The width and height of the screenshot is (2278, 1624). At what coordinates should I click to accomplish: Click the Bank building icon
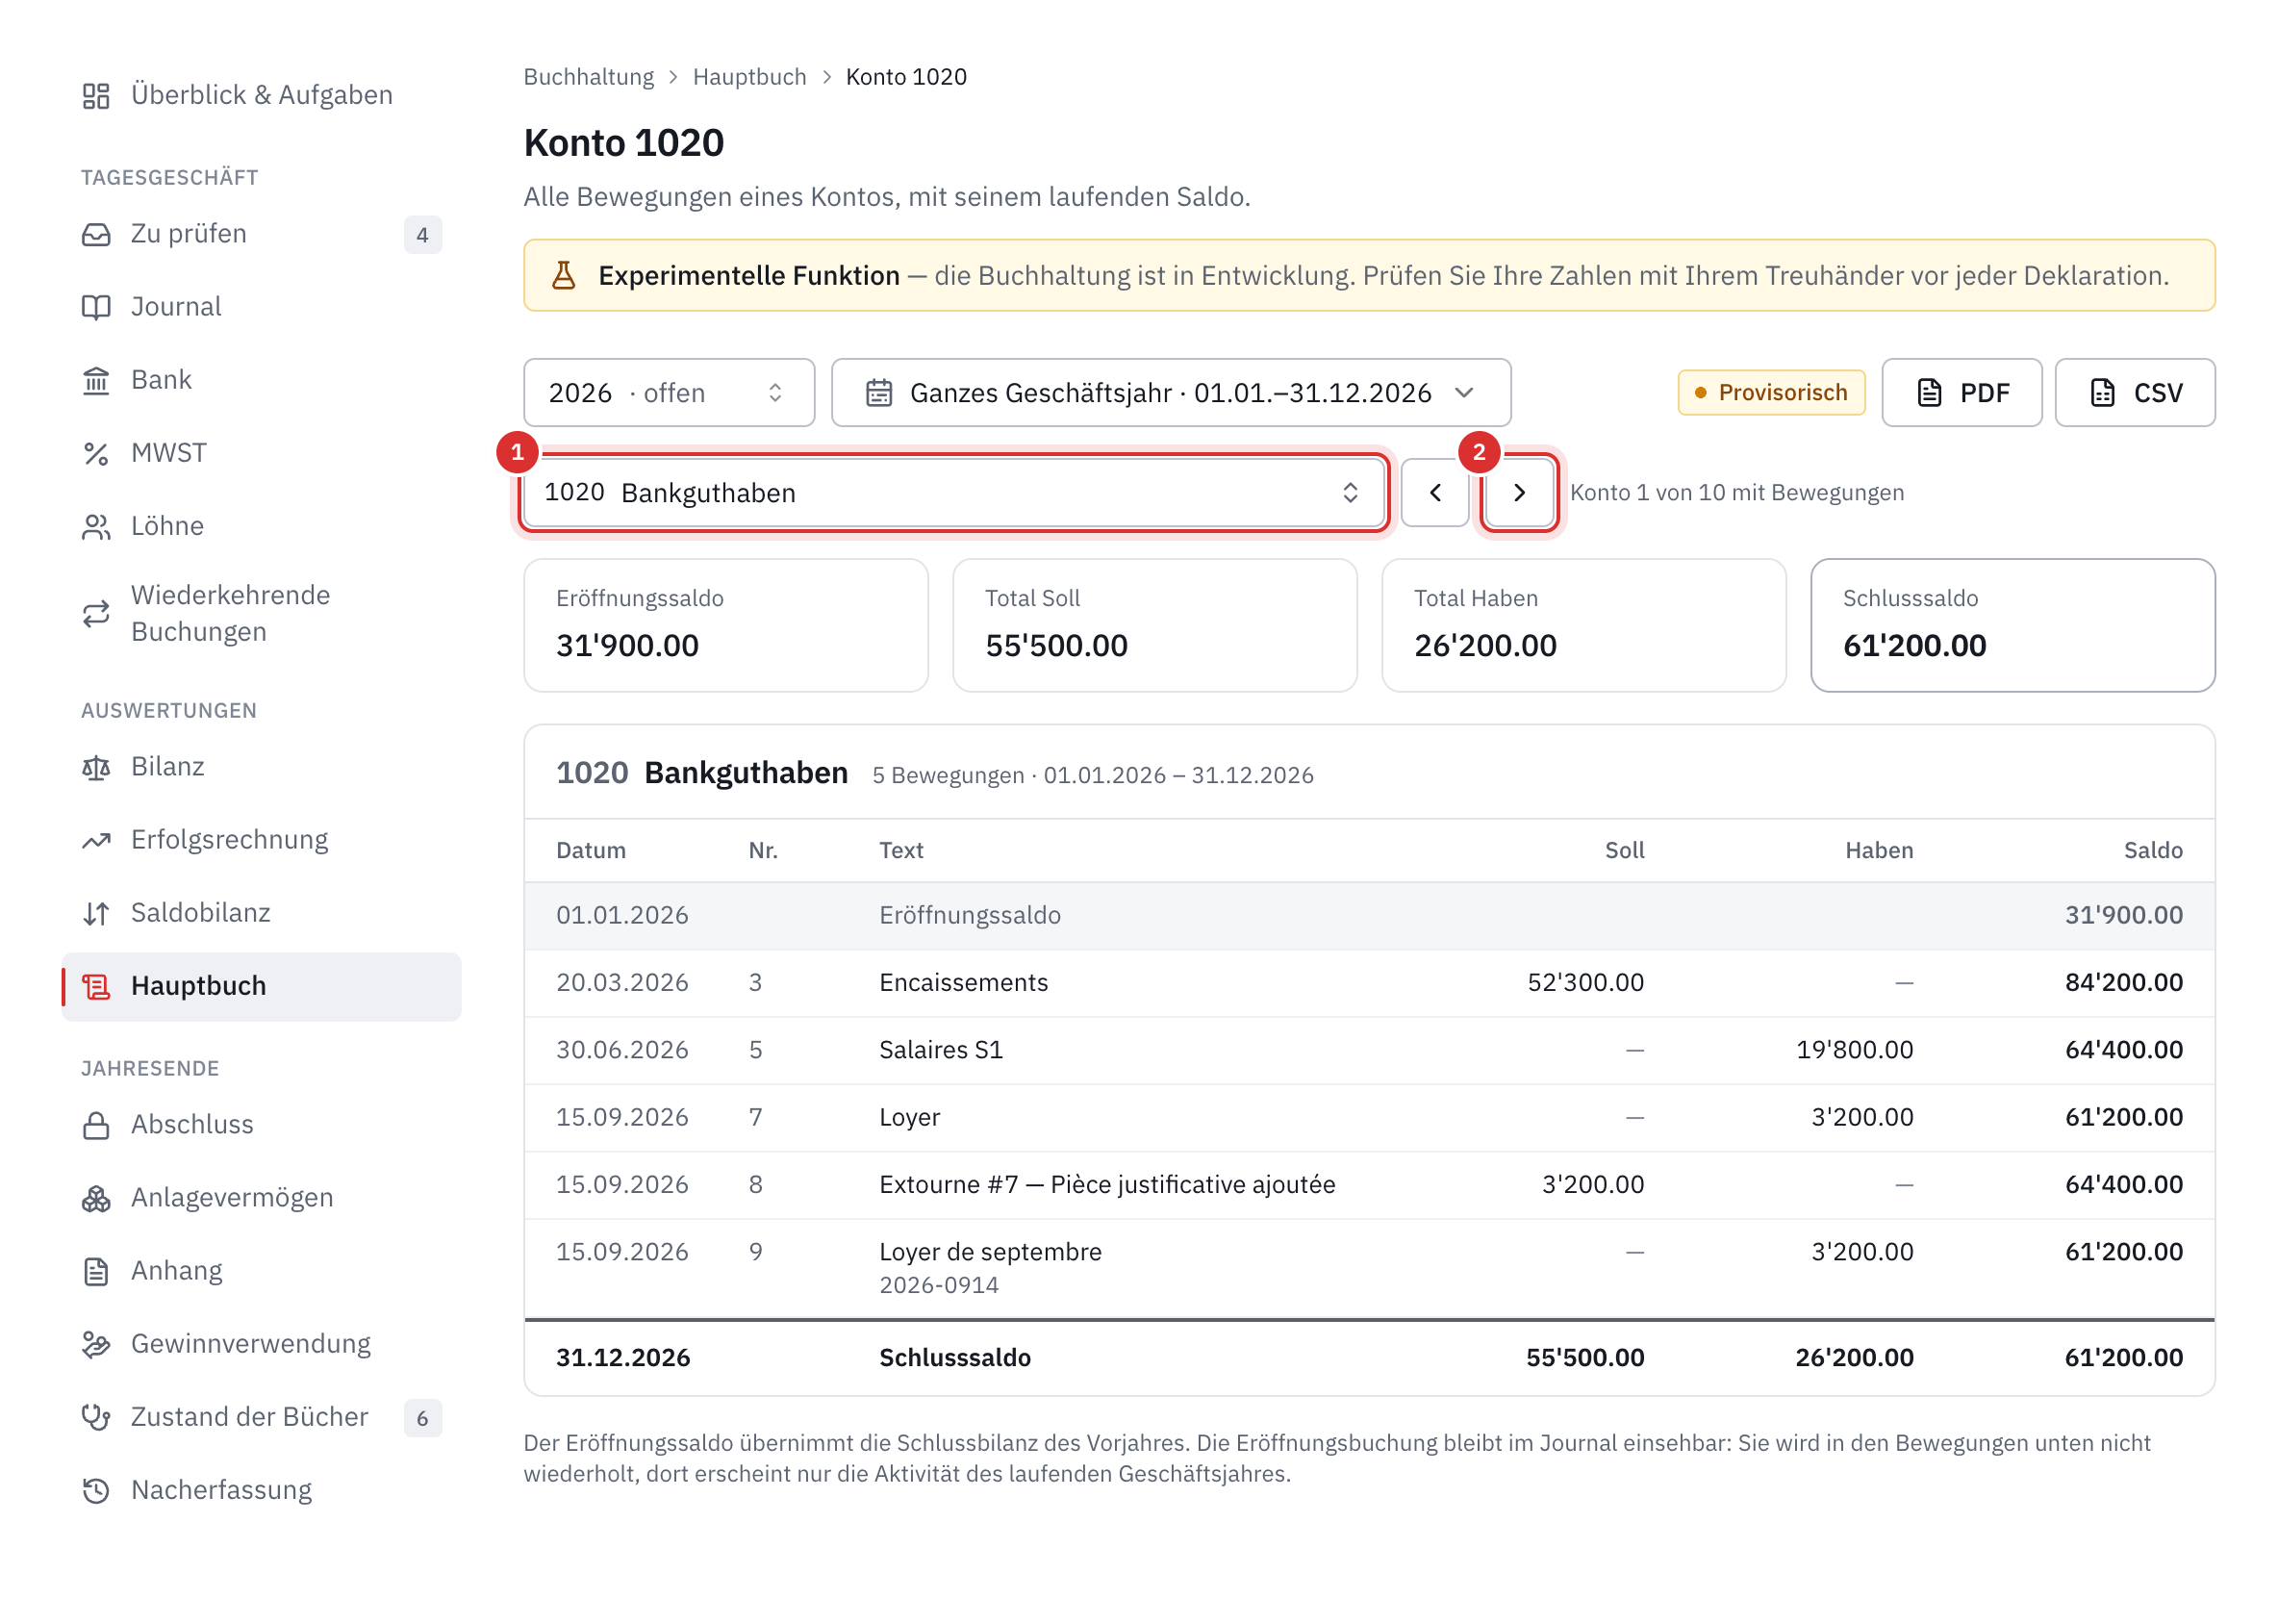tap(96, 380)
